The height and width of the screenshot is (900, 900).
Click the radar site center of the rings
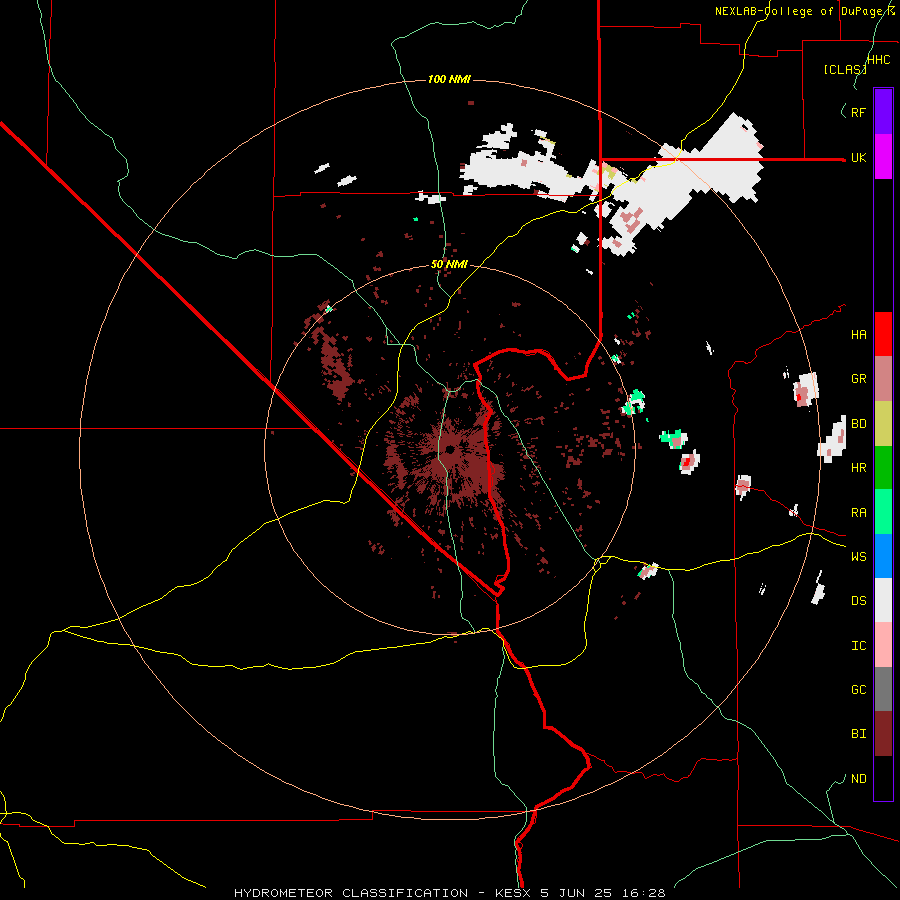450,449
